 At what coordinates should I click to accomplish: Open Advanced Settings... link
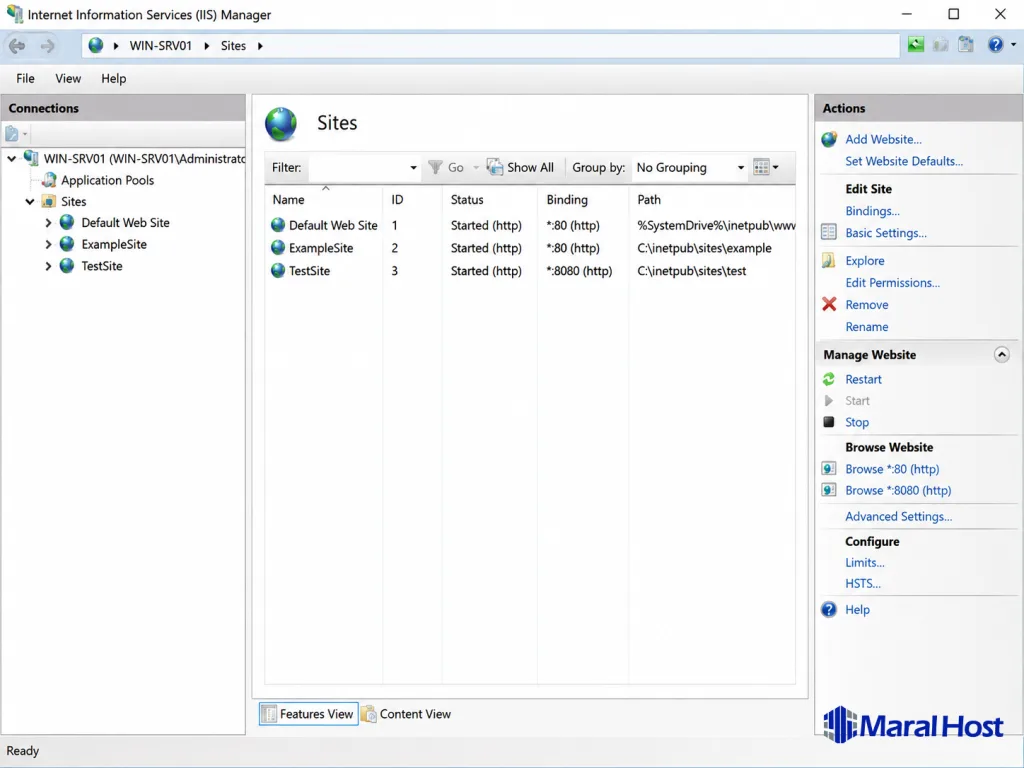point(898,517)
